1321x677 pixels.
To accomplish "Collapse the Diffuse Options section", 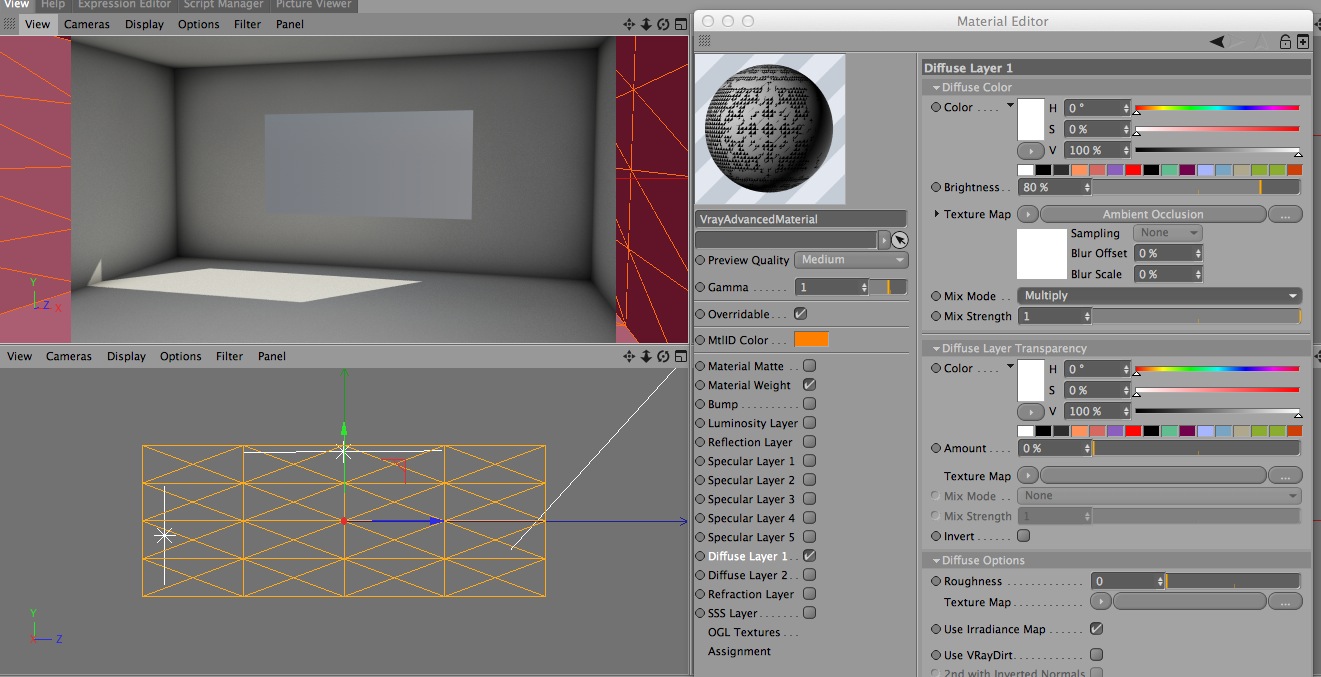I will pos(936,561).
